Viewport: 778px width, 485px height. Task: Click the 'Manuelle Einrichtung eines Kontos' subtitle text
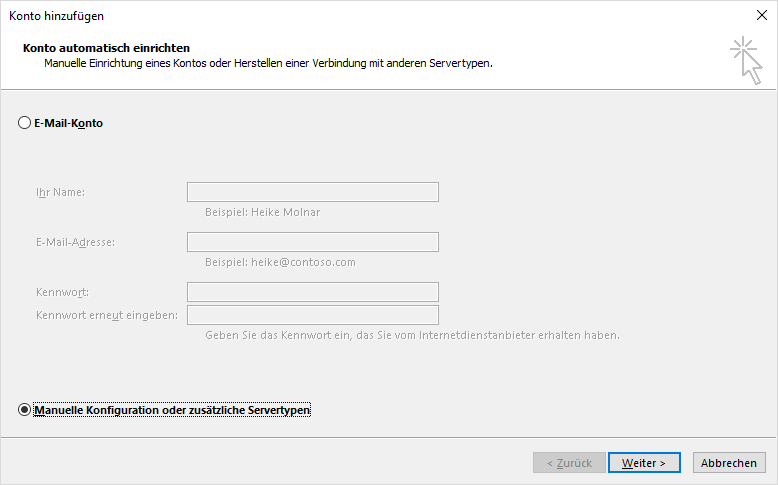pyautogui.click(x=268, y=64)
